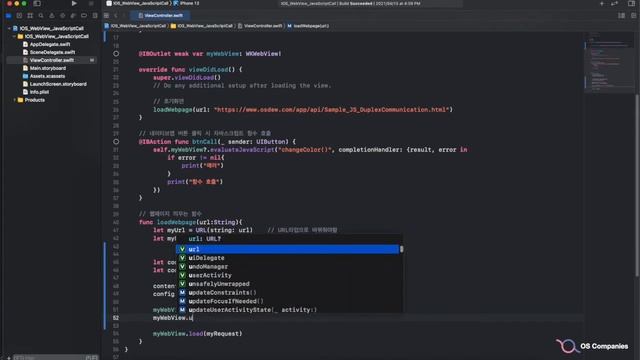Screen dimensions: 640x360
Task: Click the source control M badge on ViewController.swift
Action: click(x=91, y=60)
